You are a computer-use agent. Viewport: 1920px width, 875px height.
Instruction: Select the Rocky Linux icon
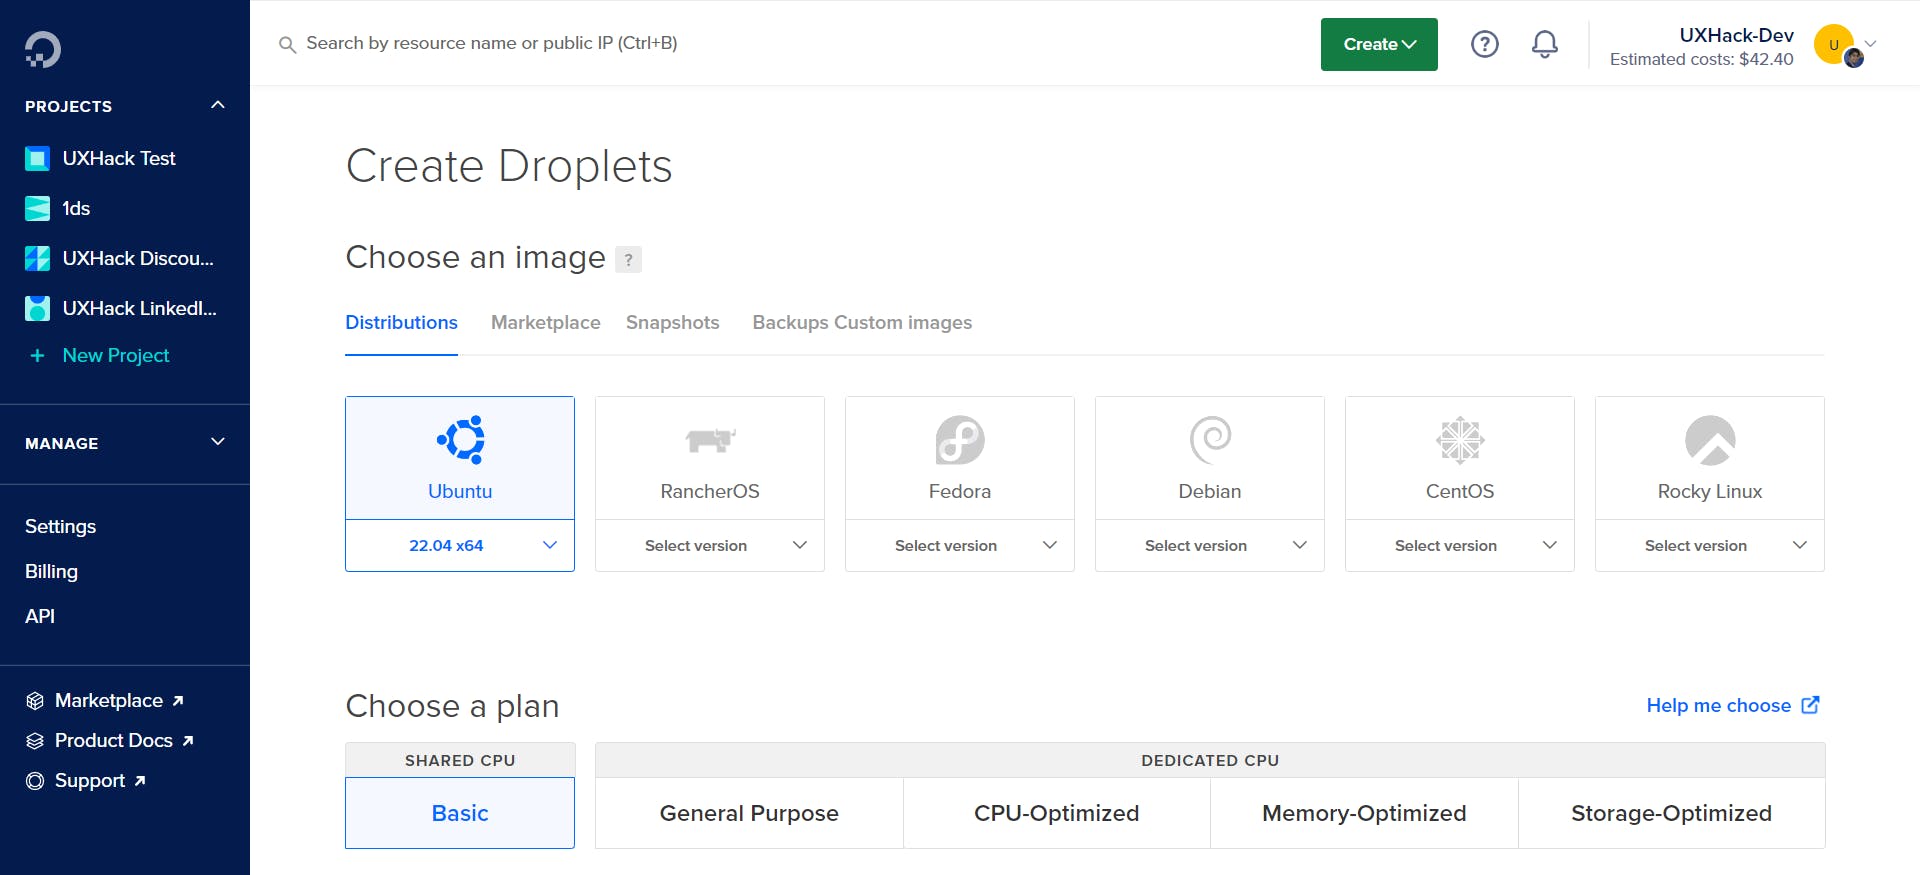click(x=1709, y=440)
